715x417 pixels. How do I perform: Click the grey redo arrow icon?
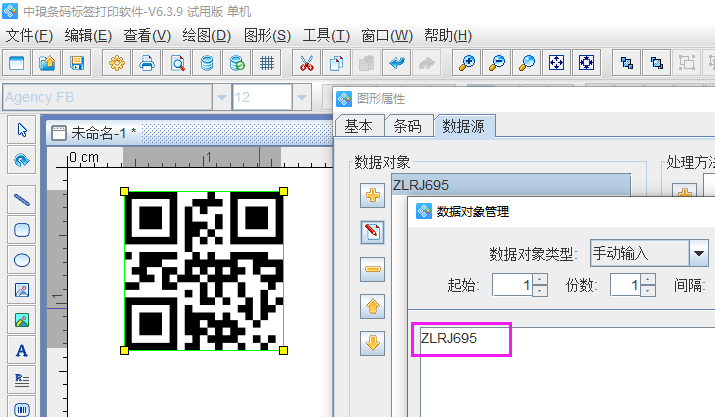(427, 63)
